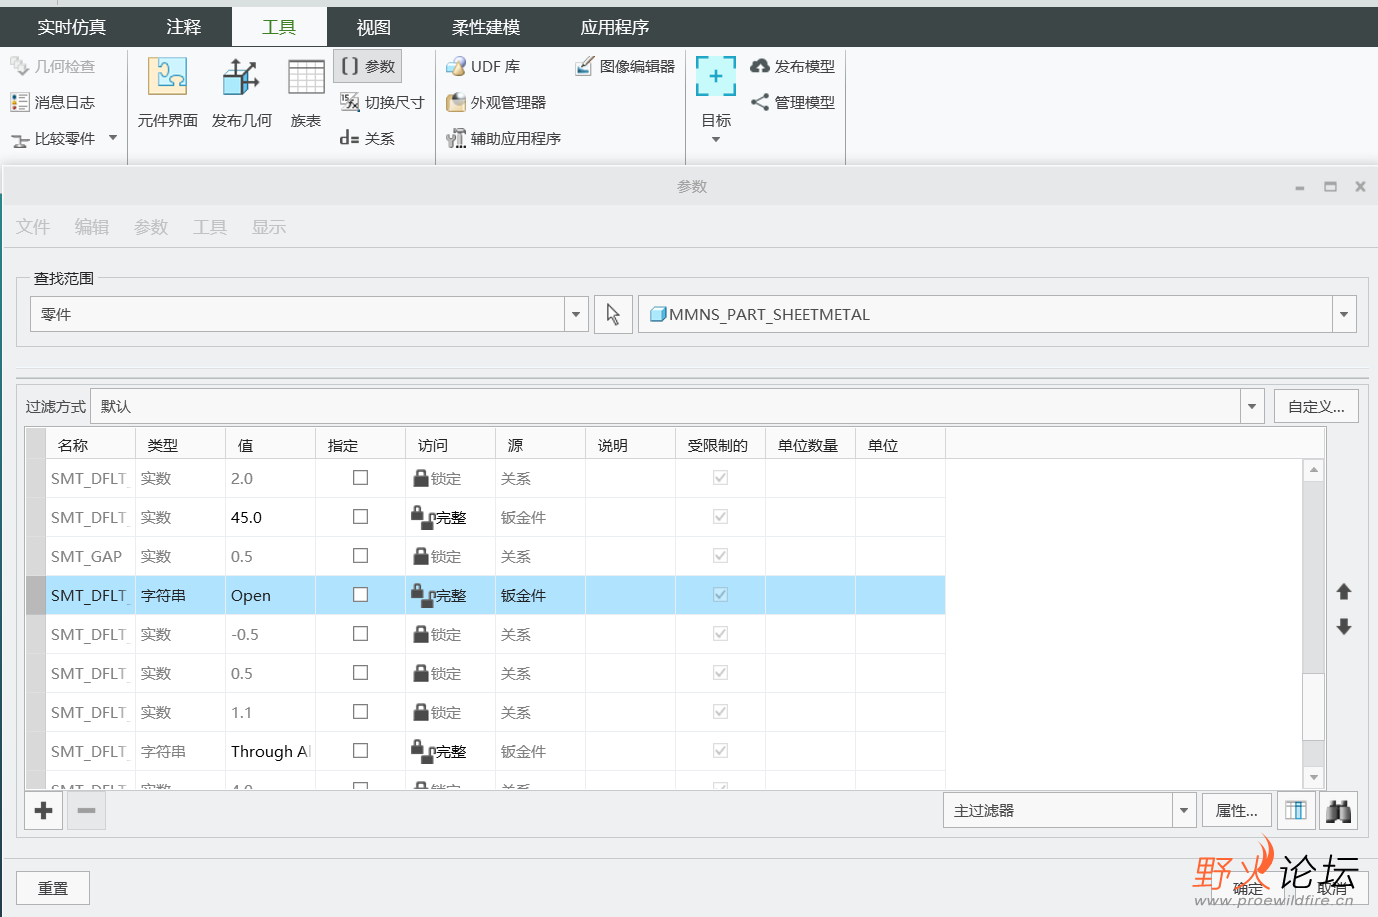Click the selection arrow pick button
This screenshot has height=917, width=1378.
613,314
